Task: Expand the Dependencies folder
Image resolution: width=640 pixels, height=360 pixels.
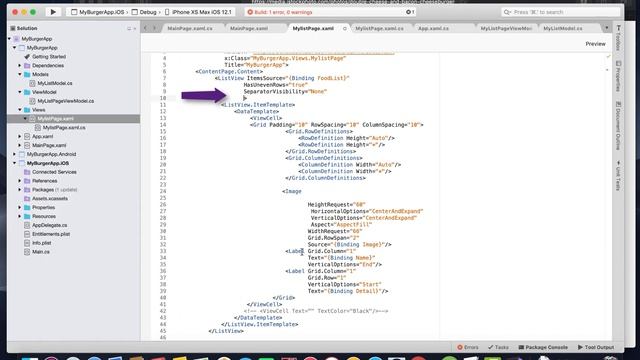Action: pyautogui.click(x=20, y=65)
